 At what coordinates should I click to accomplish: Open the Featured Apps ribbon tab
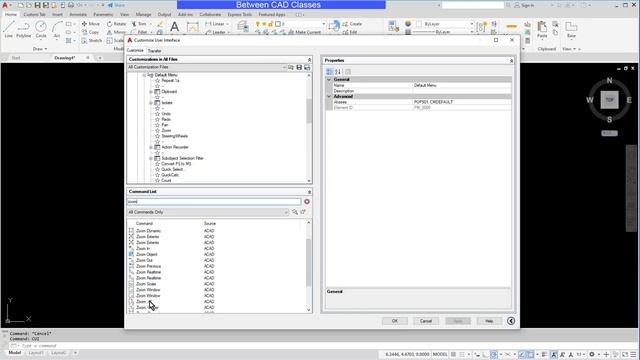pos(272,15)
